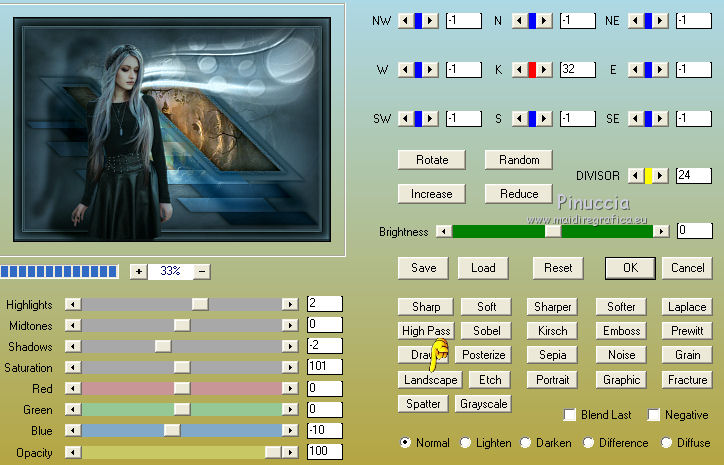Apply the Landscape preset
Viewport: 724px width, 465px height.
point(430,380)
